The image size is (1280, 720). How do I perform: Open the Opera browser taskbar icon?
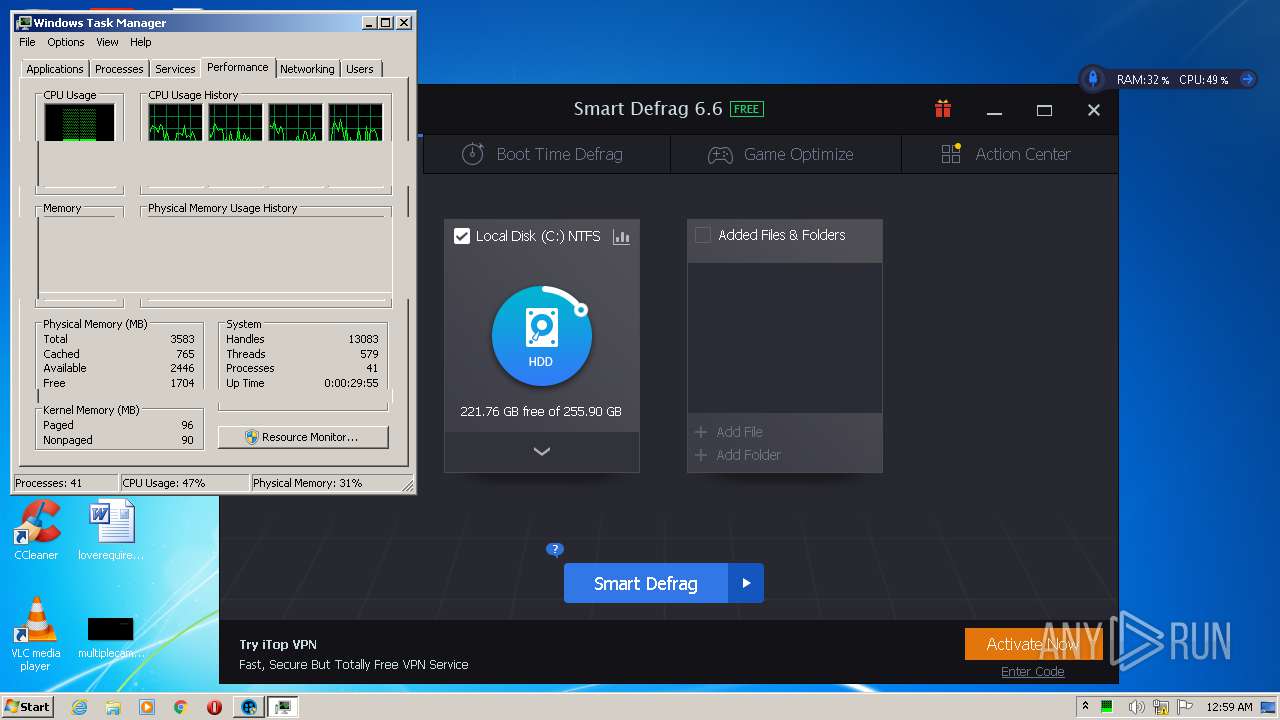(214, 707)
